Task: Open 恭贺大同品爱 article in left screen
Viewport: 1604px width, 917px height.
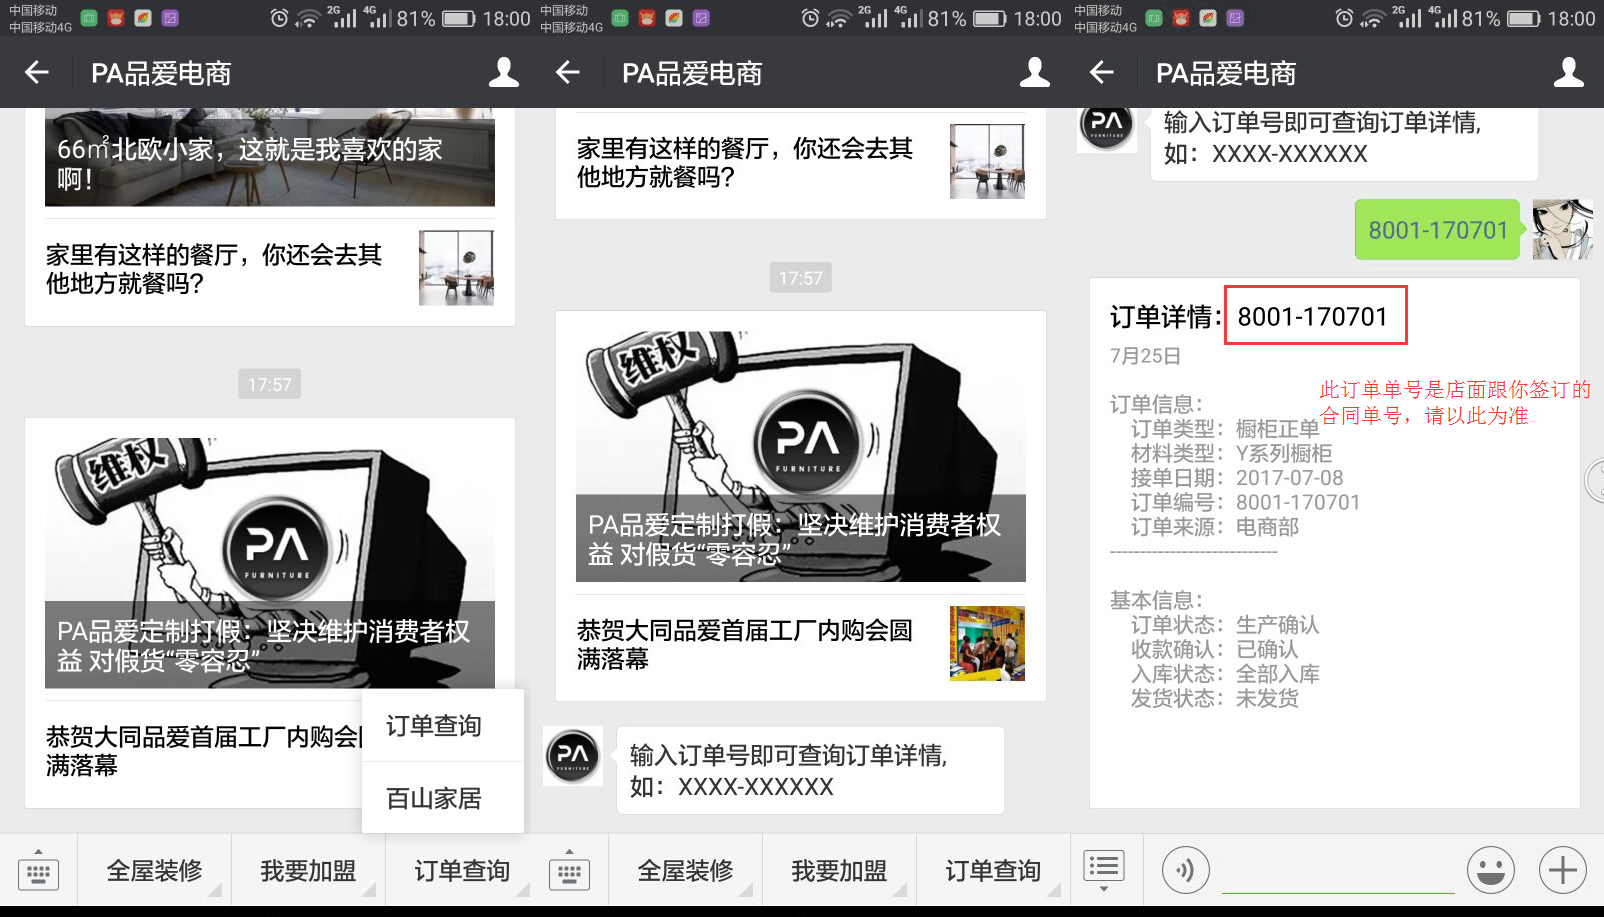Action: (203, 751)
